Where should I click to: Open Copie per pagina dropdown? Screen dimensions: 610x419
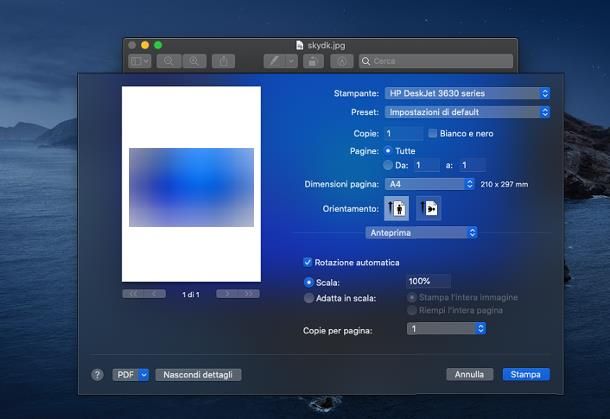(446, 328)
